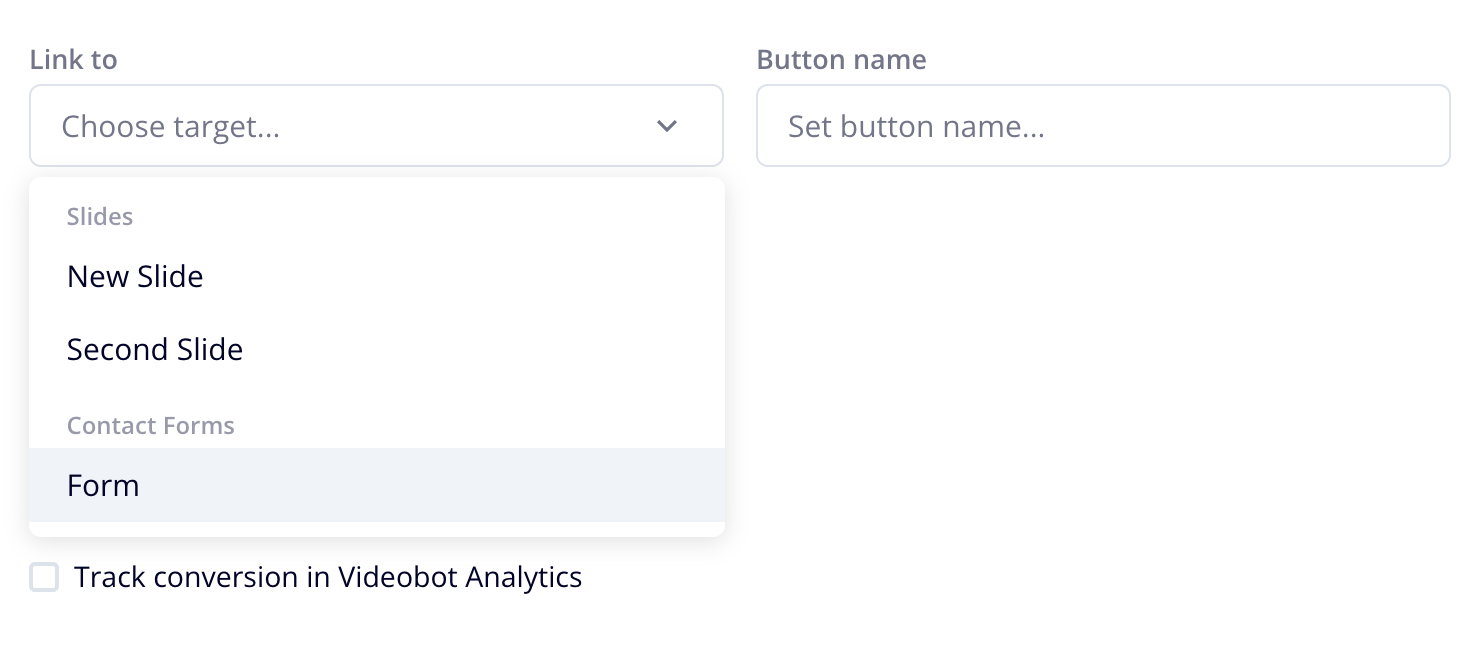Click the Choose target placeholder text
Image resolution: width=1471 pixels, height=670 pixels.
pyautogui.click(x=172, y=126)
